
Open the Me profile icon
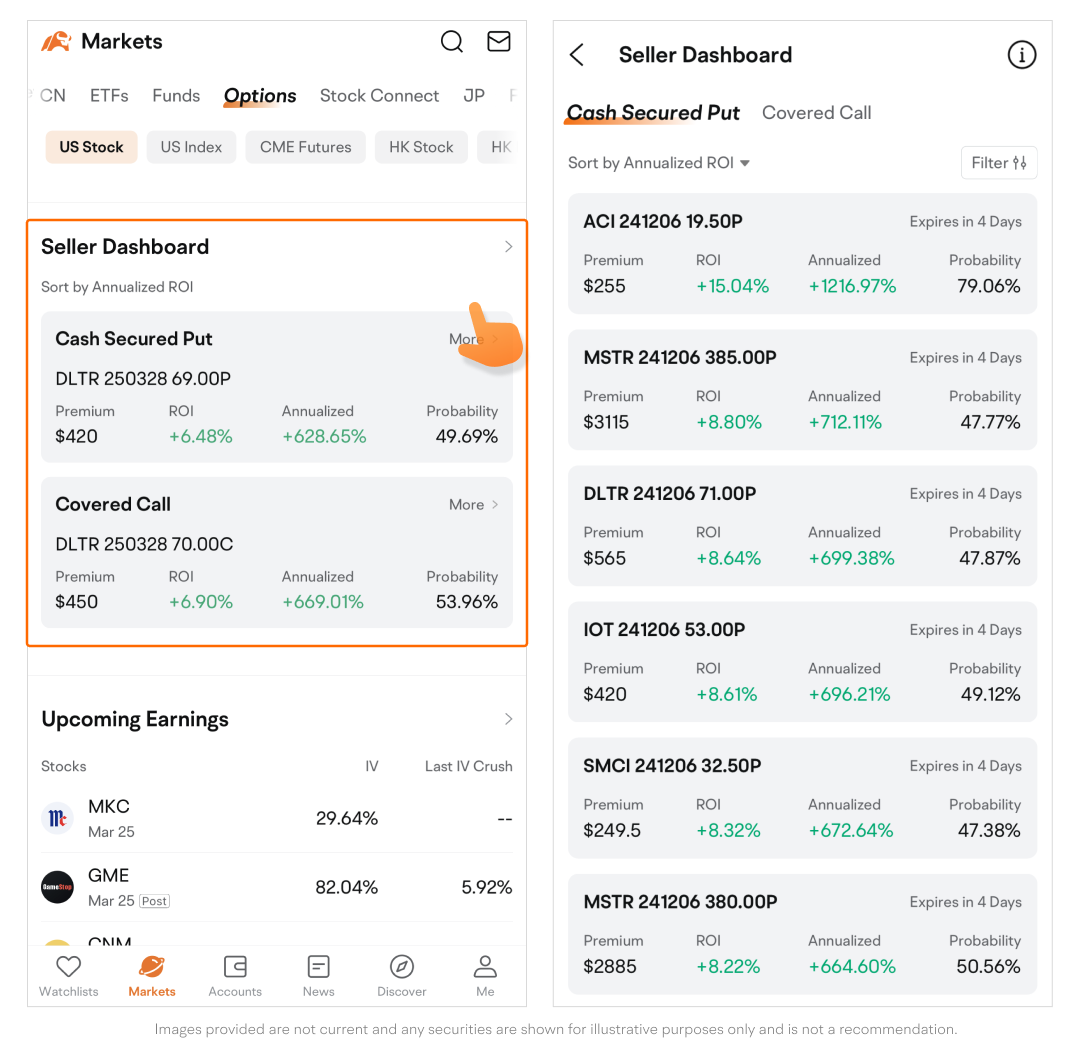coord(485,967)
